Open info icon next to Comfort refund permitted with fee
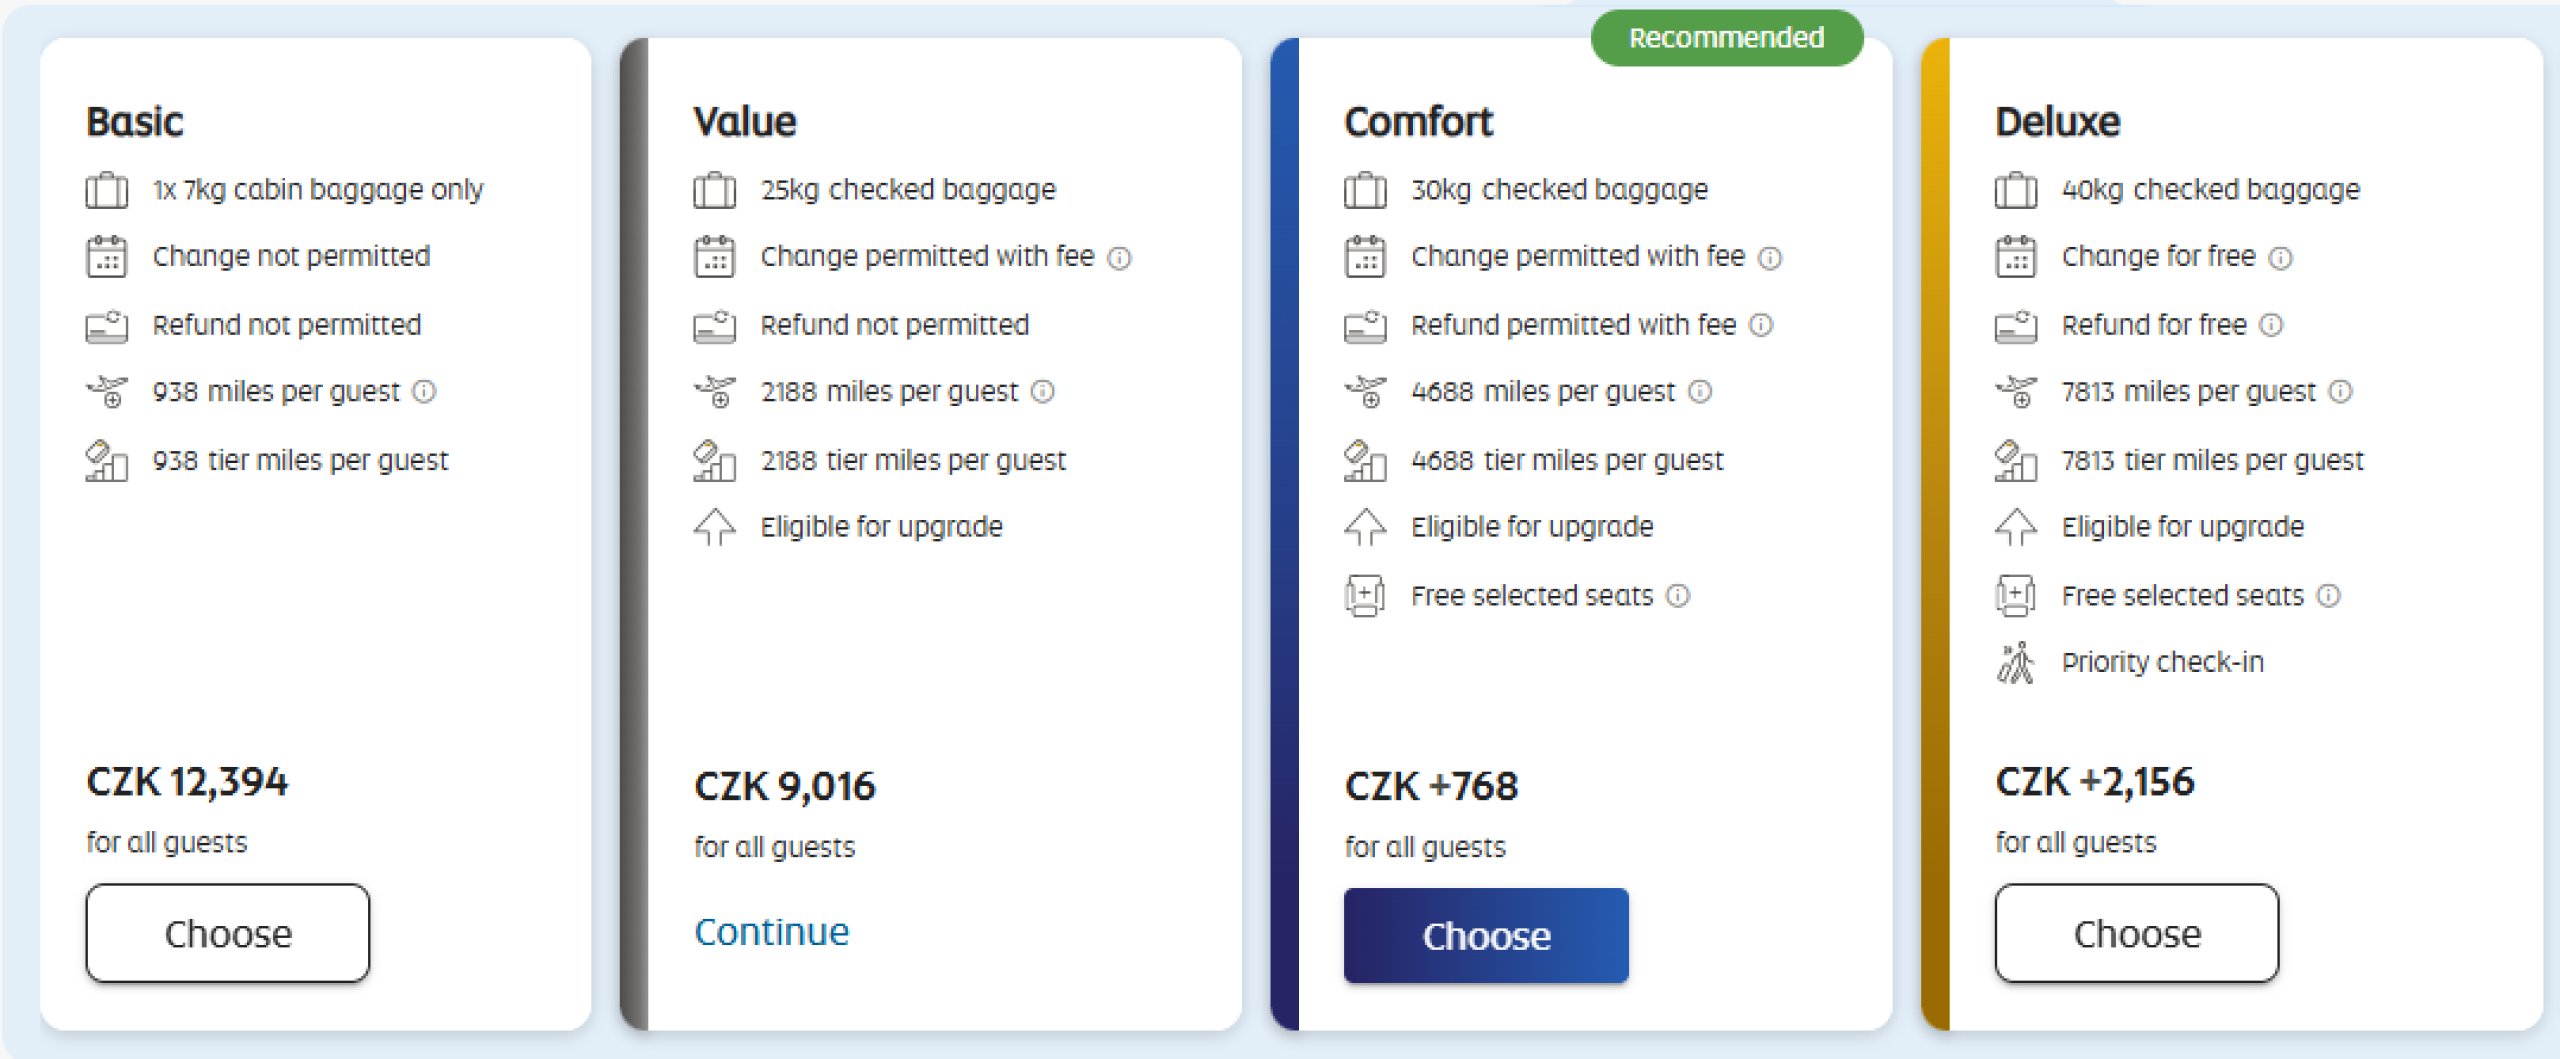Viewport: 2560px width, 1059px height. pos(1761,325)
